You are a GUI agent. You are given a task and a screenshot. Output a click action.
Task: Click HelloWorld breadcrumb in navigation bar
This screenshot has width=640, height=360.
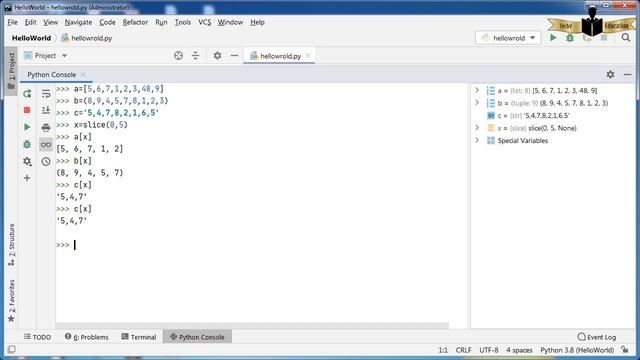click(31, 38)
